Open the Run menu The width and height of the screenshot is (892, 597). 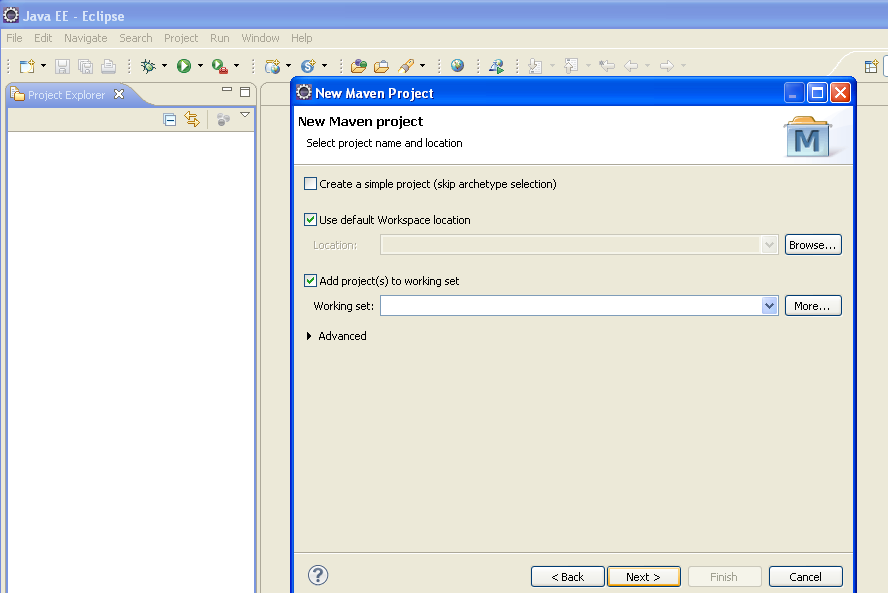[220, 38]
